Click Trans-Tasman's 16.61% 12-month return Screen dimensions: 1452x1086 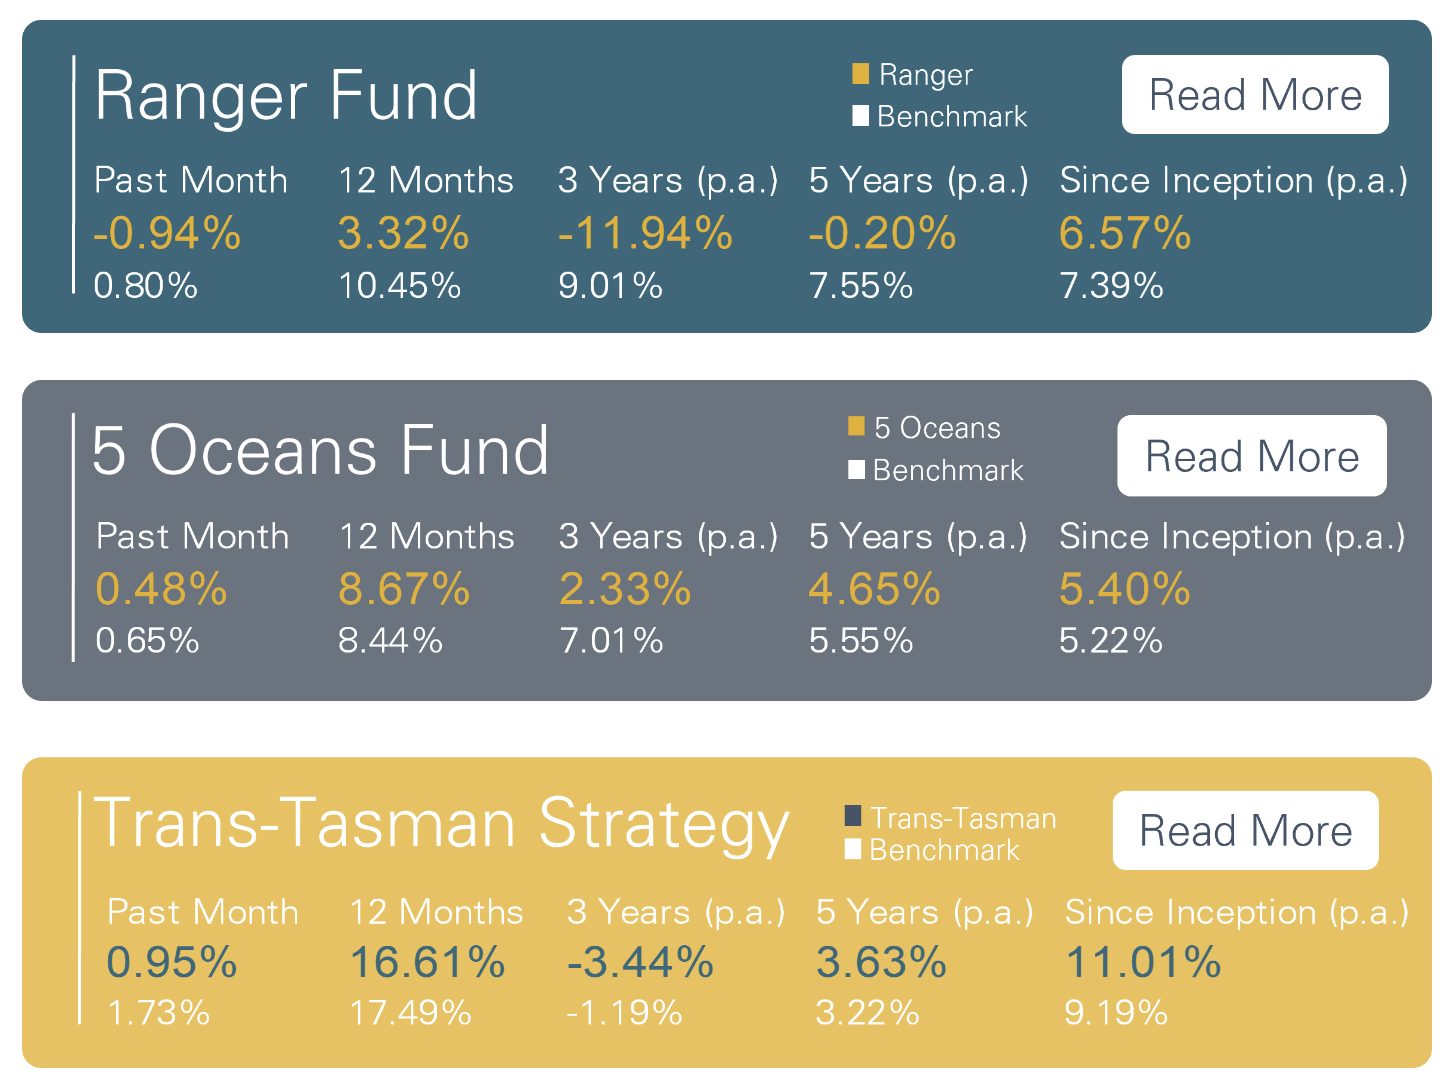[x=427, y=963]
